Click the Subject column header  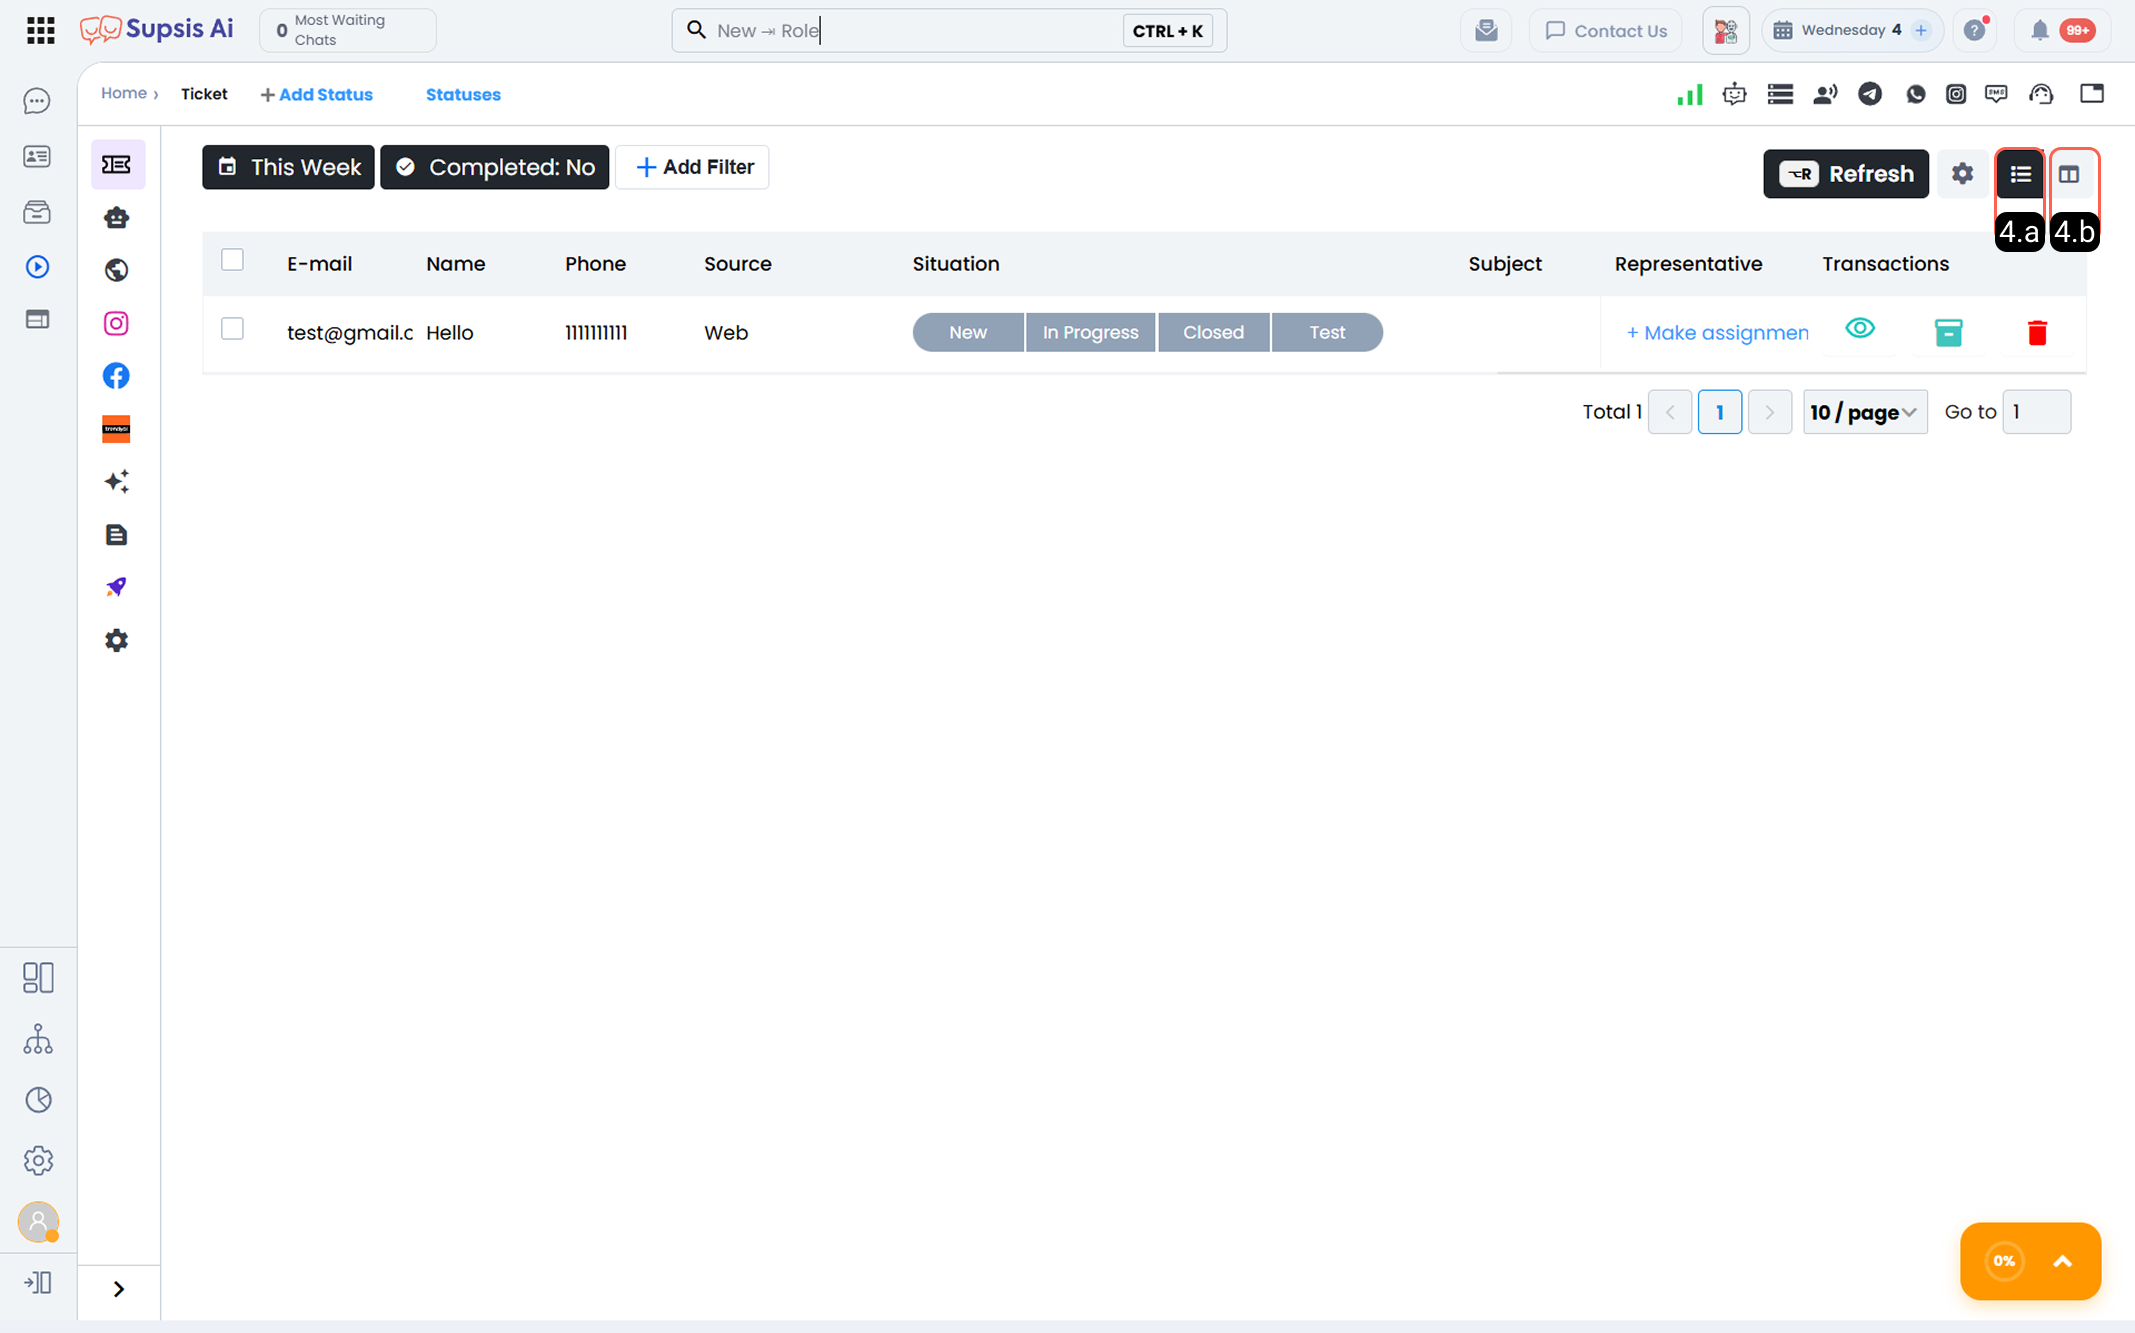point(1505,264)
